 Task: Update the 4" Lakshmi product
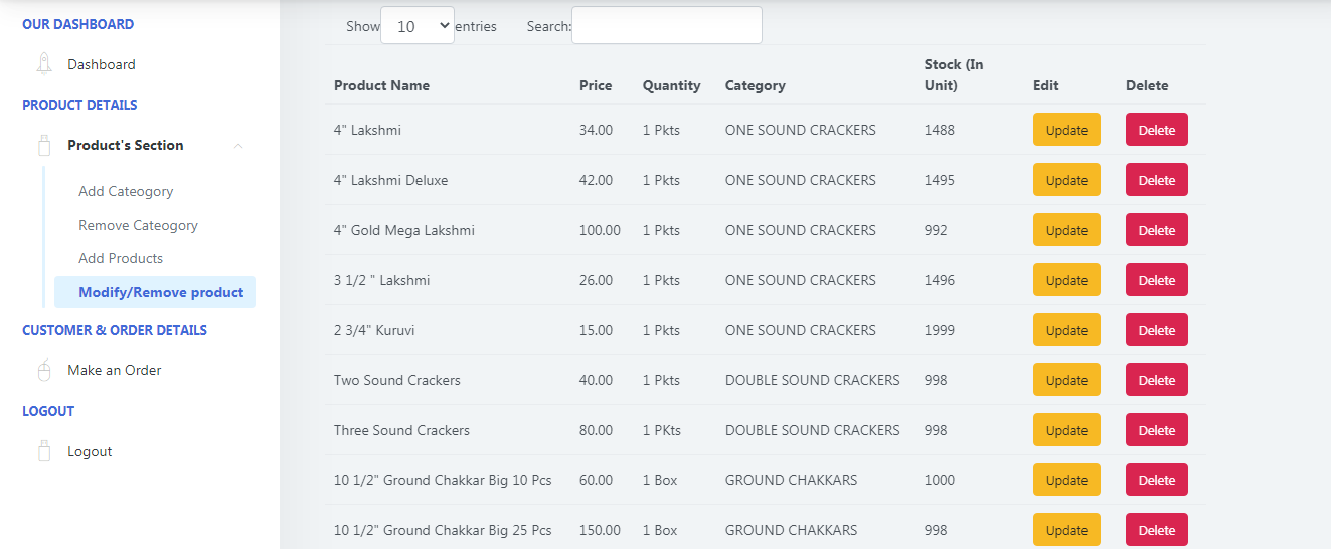click(1066, 130)
